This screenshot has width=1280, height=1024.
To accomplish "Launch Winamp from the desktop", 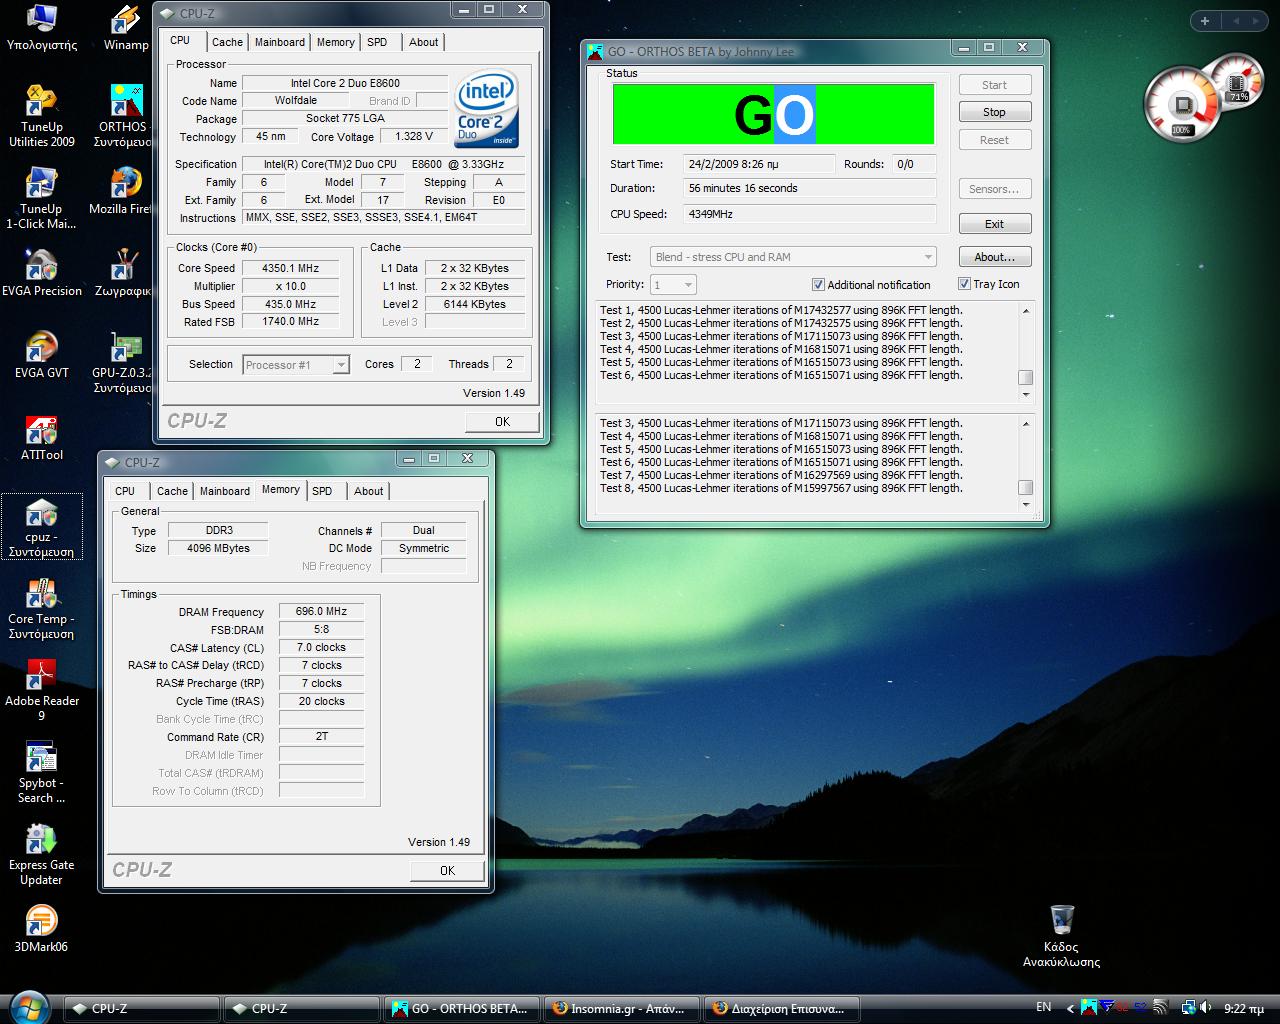I will click(x=126, y=27).
